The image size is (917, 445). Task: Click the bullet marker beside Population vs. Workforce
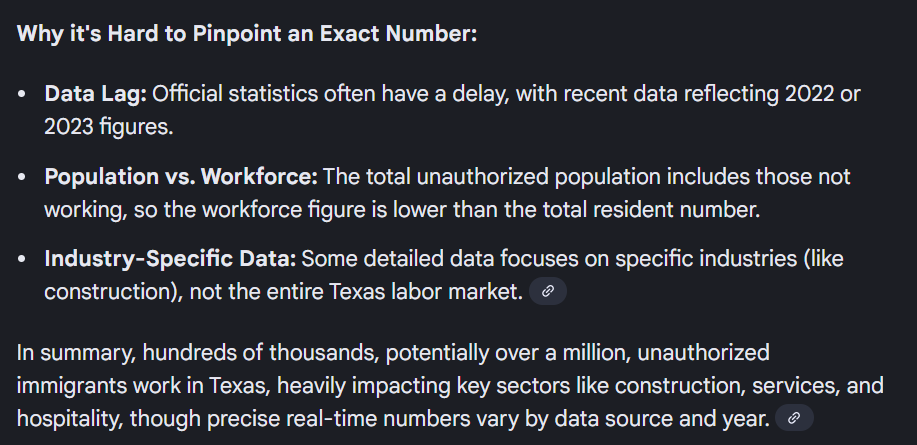tap(23, 177)
